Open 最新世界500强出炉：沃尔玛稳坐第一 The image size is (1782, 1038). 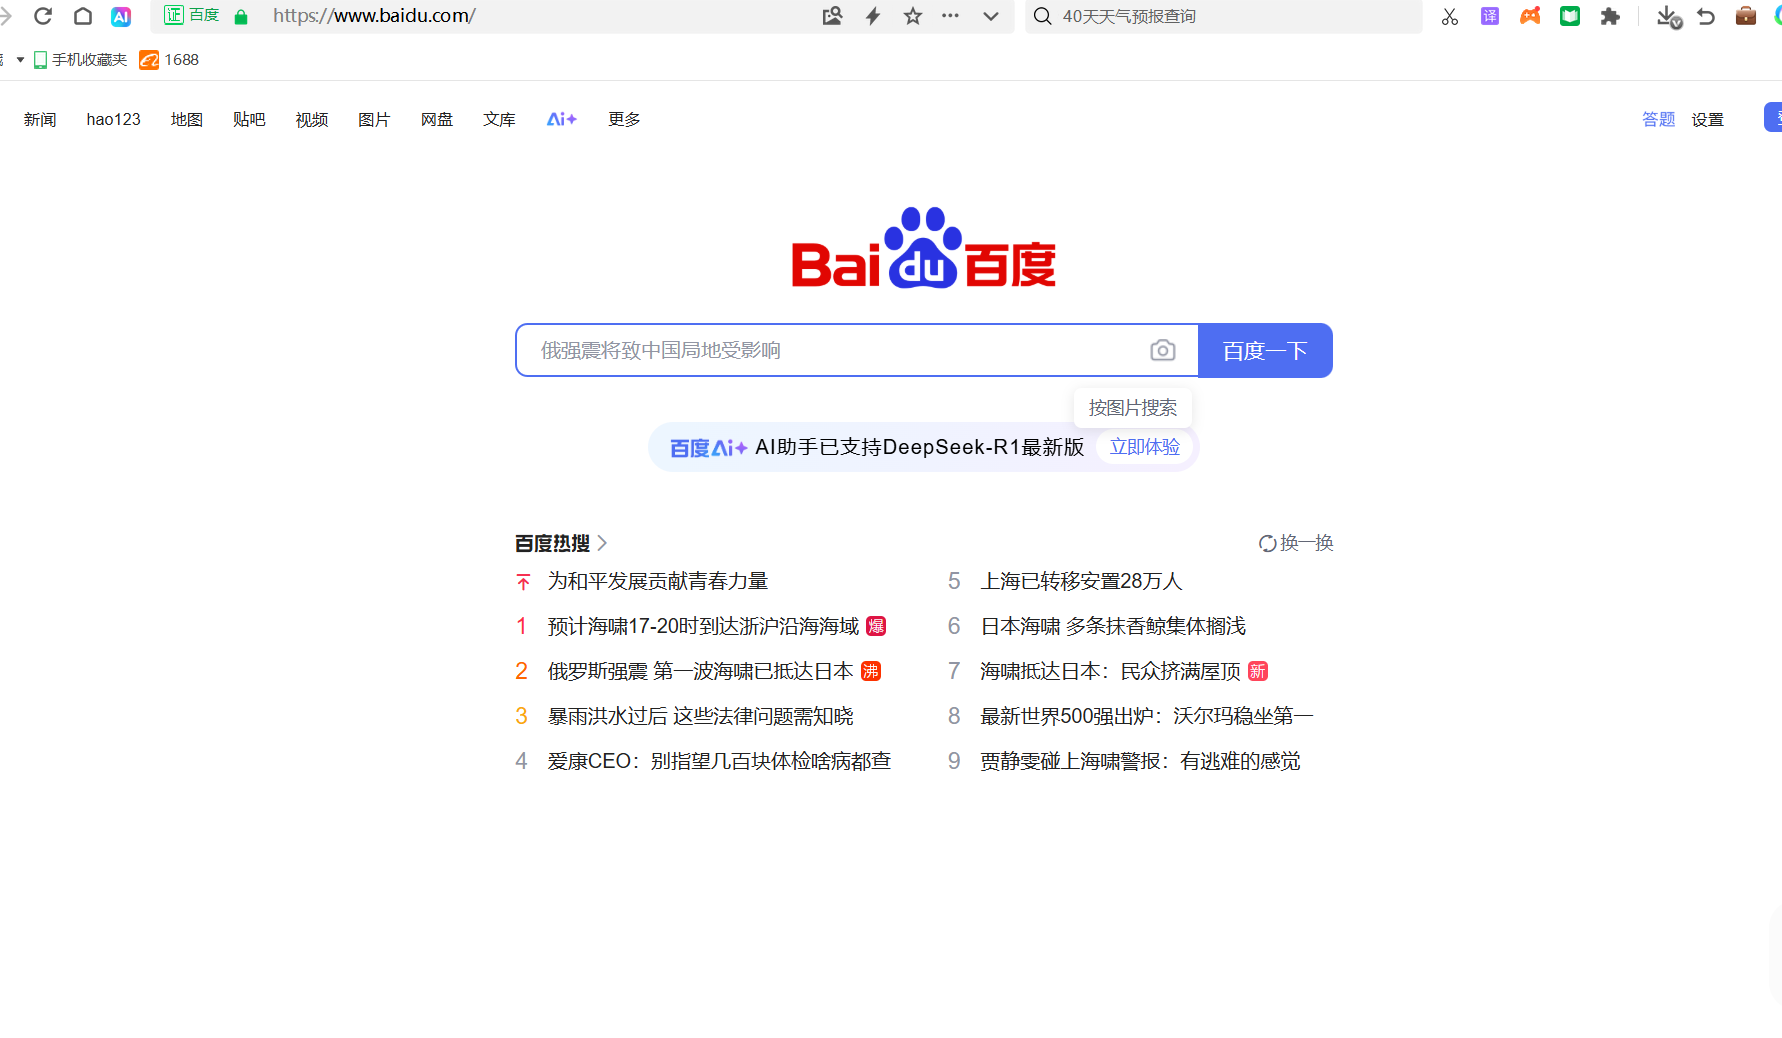point(1146,716)
